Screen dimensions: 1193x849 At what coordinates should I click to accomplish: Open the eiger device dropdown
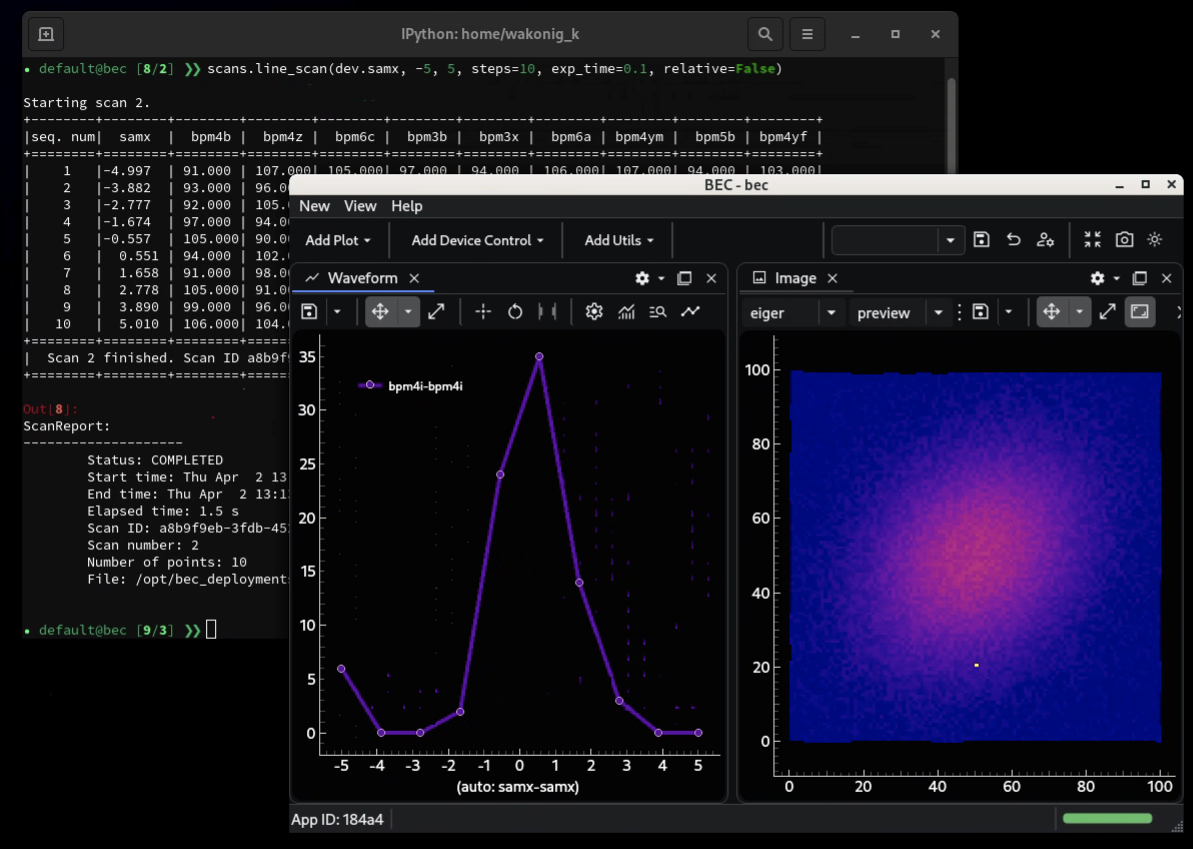(x=792, y=313)
